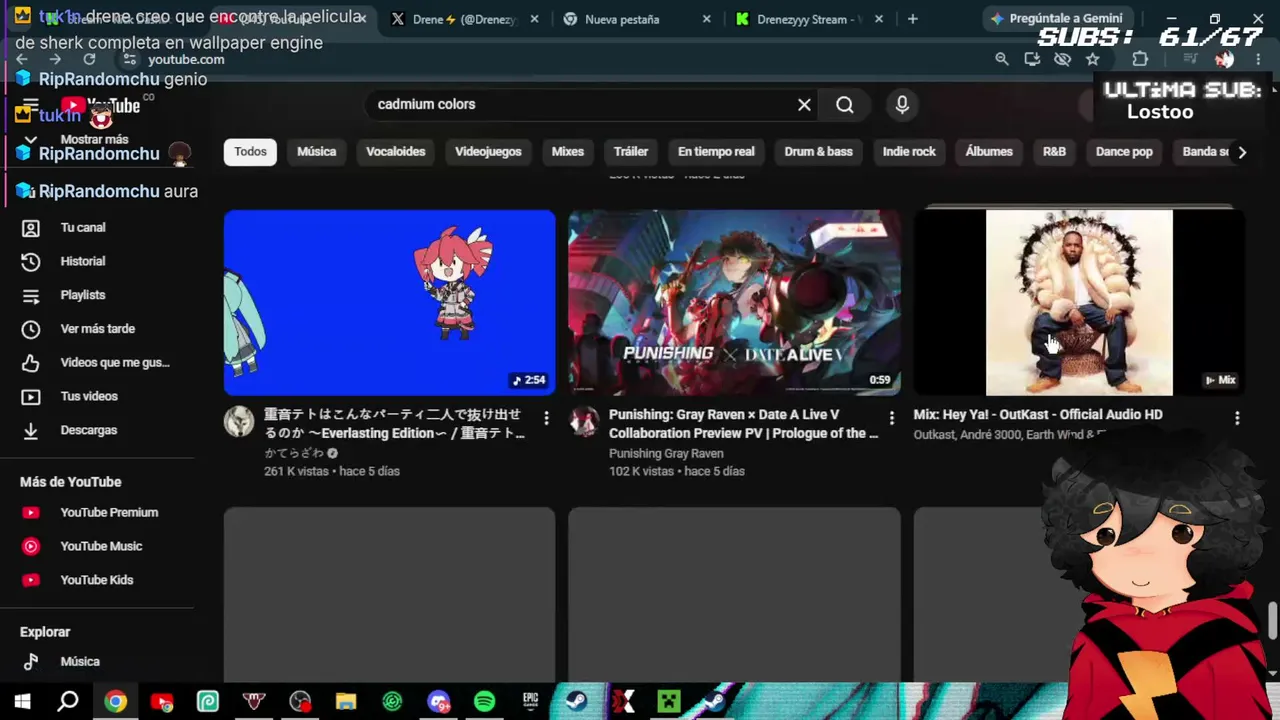
Task: Open the Chrome three-dot menu
Action: (1258, 59)
